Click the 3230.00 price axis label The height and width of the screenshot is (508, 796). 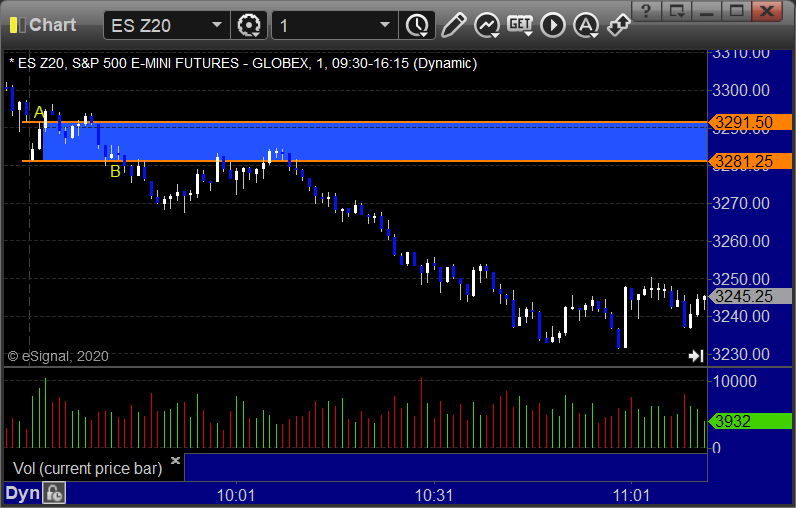tap(741, 354)
